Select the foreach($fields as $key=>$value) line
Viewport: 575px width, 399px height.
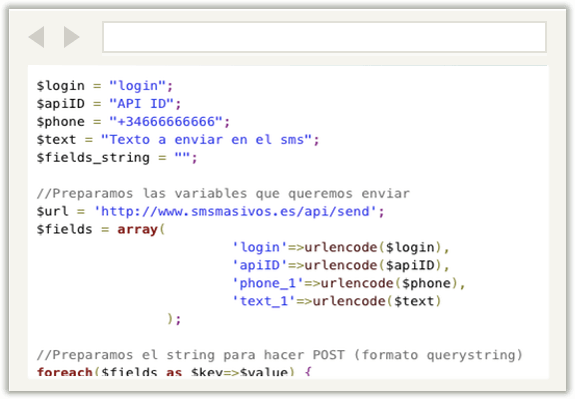tap(174, 372)
